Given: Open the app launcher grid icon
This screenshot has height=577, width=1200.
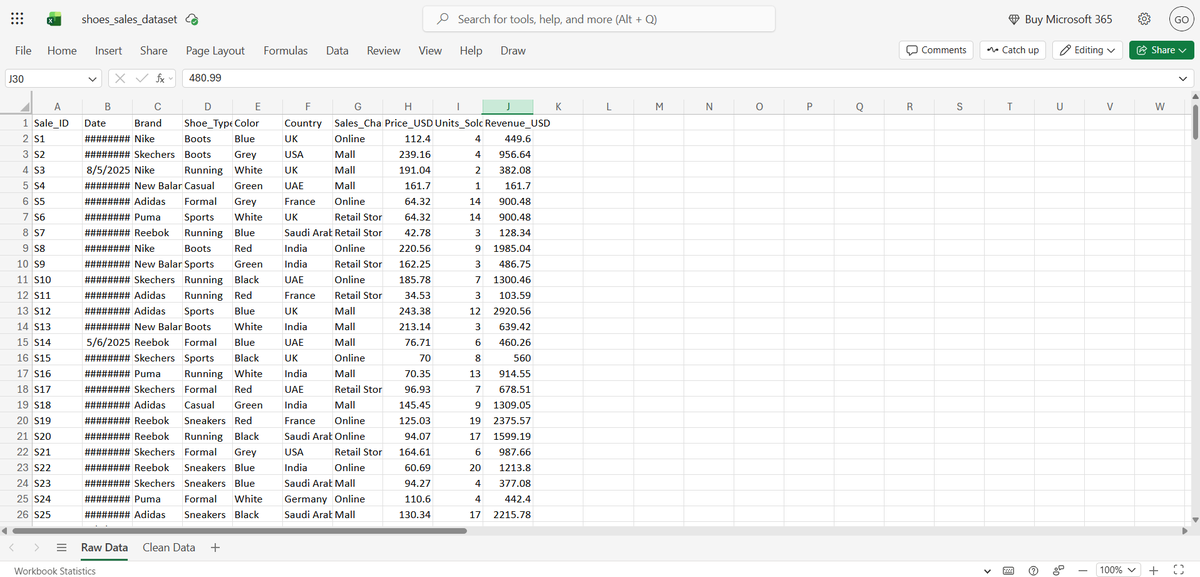Looking at the screenshot, I should point(18,19).
